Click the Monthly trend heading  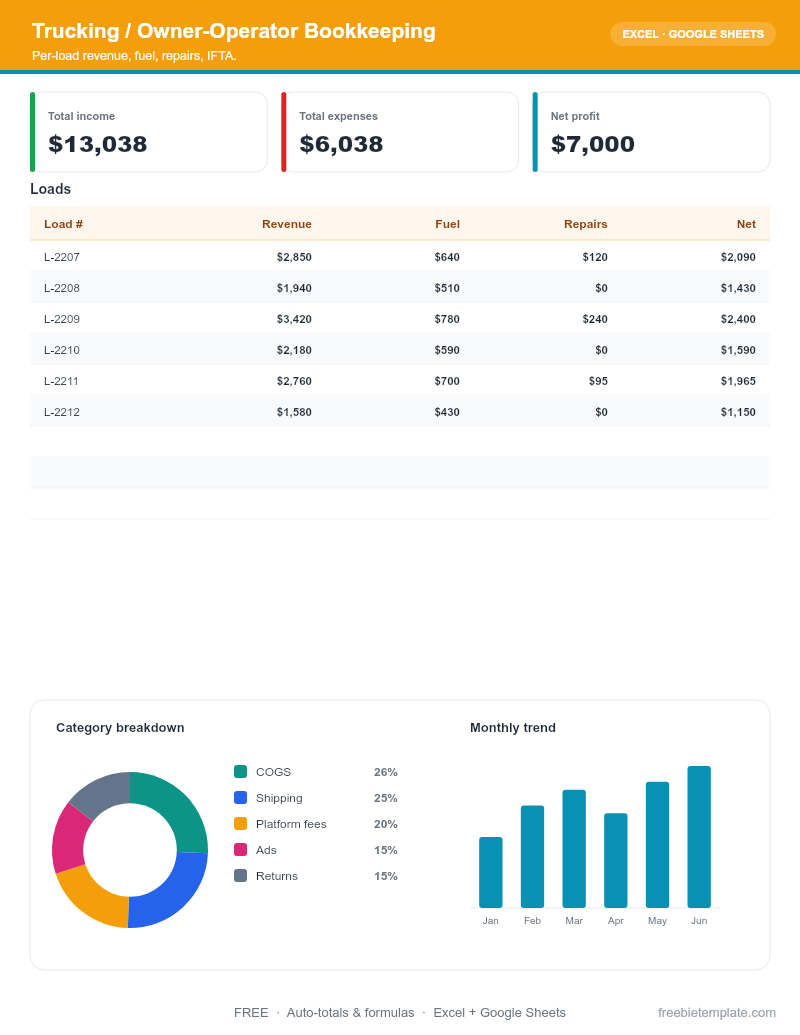tap(513, 727)
